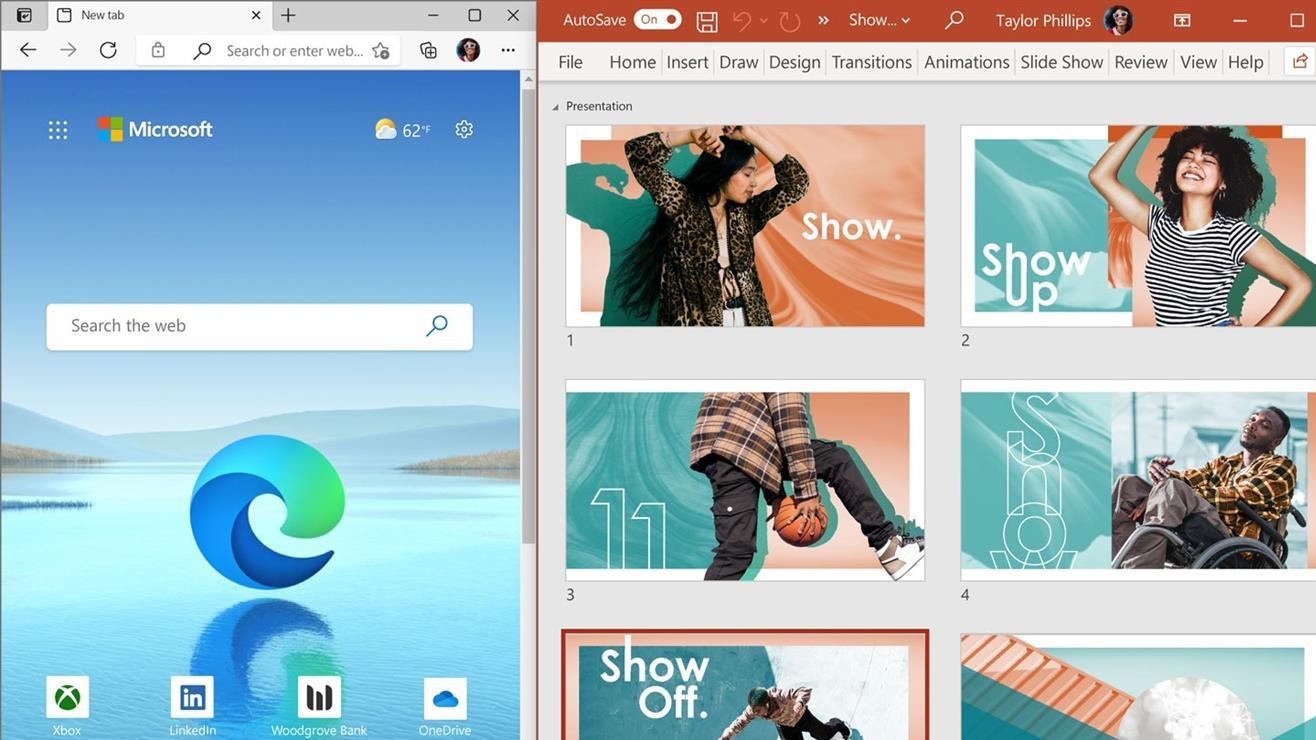Open the View ribbon tab
This screenshot has width=1316, height=740.
click(x=1198, y=62)
